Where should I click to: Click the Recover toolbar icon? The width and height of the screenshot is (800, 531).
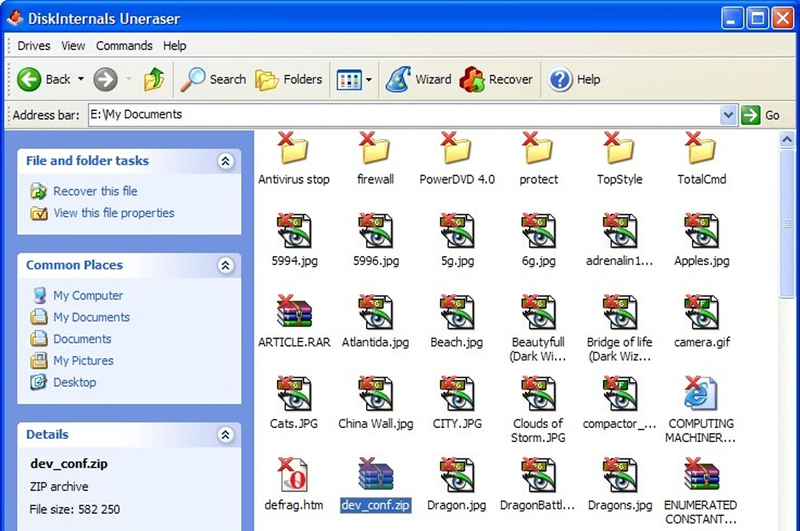point(473,79)
